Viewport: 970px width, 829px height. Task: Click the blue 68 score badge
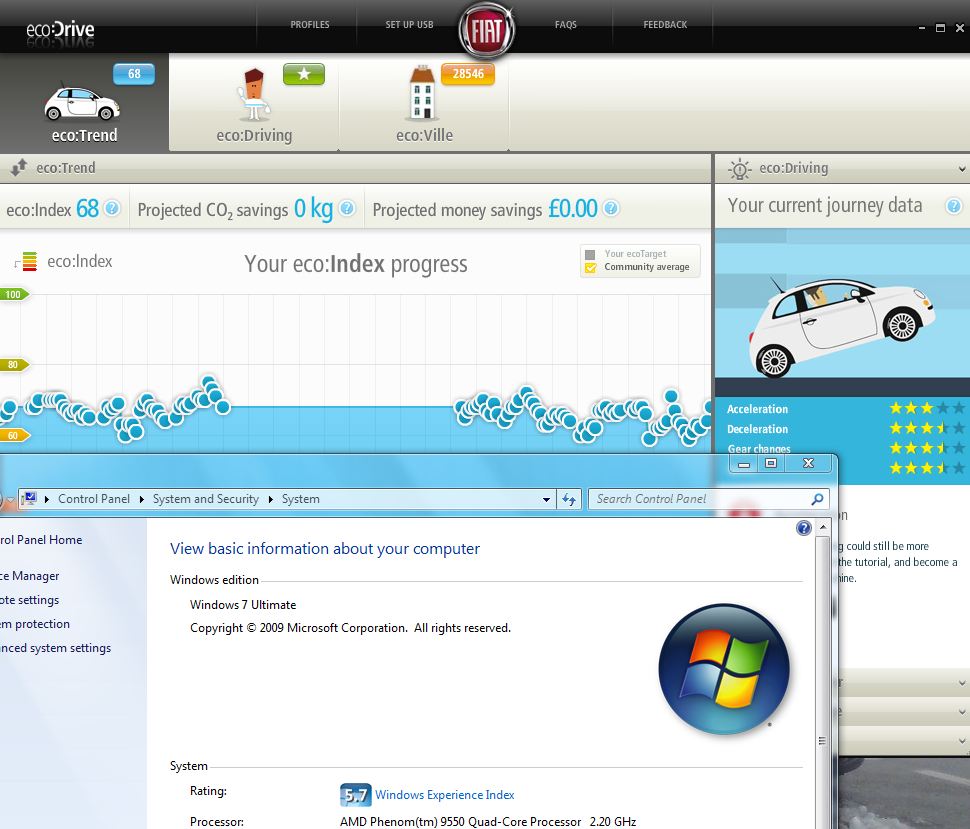[134, 74]
